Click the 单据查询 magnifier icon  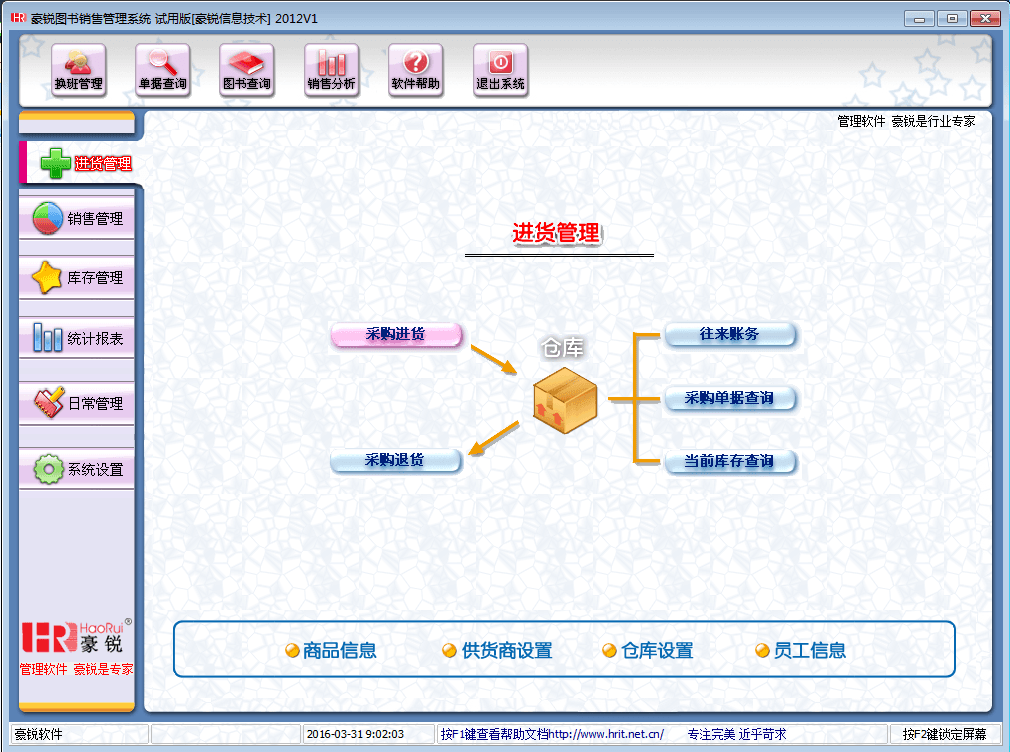(x=162, y=70)
